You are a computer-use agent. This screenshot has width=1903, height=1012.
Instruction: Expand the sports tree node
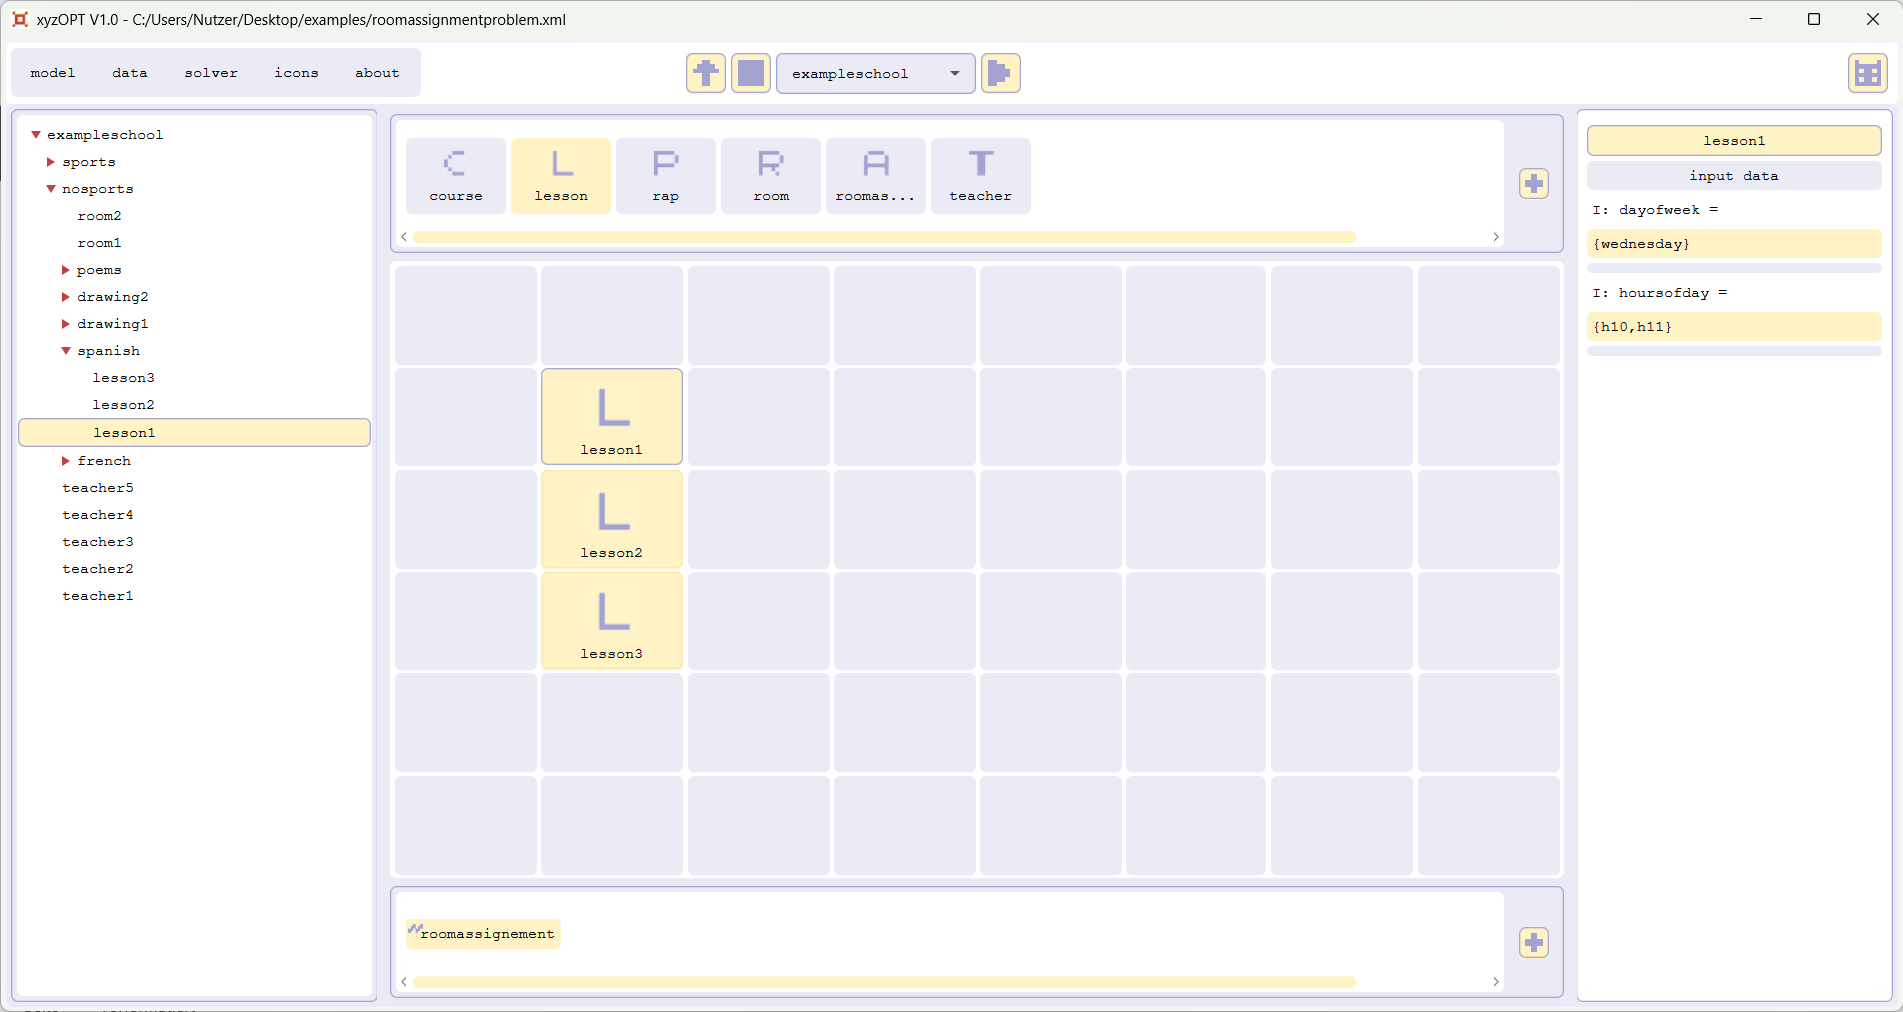tap(51, 162)
